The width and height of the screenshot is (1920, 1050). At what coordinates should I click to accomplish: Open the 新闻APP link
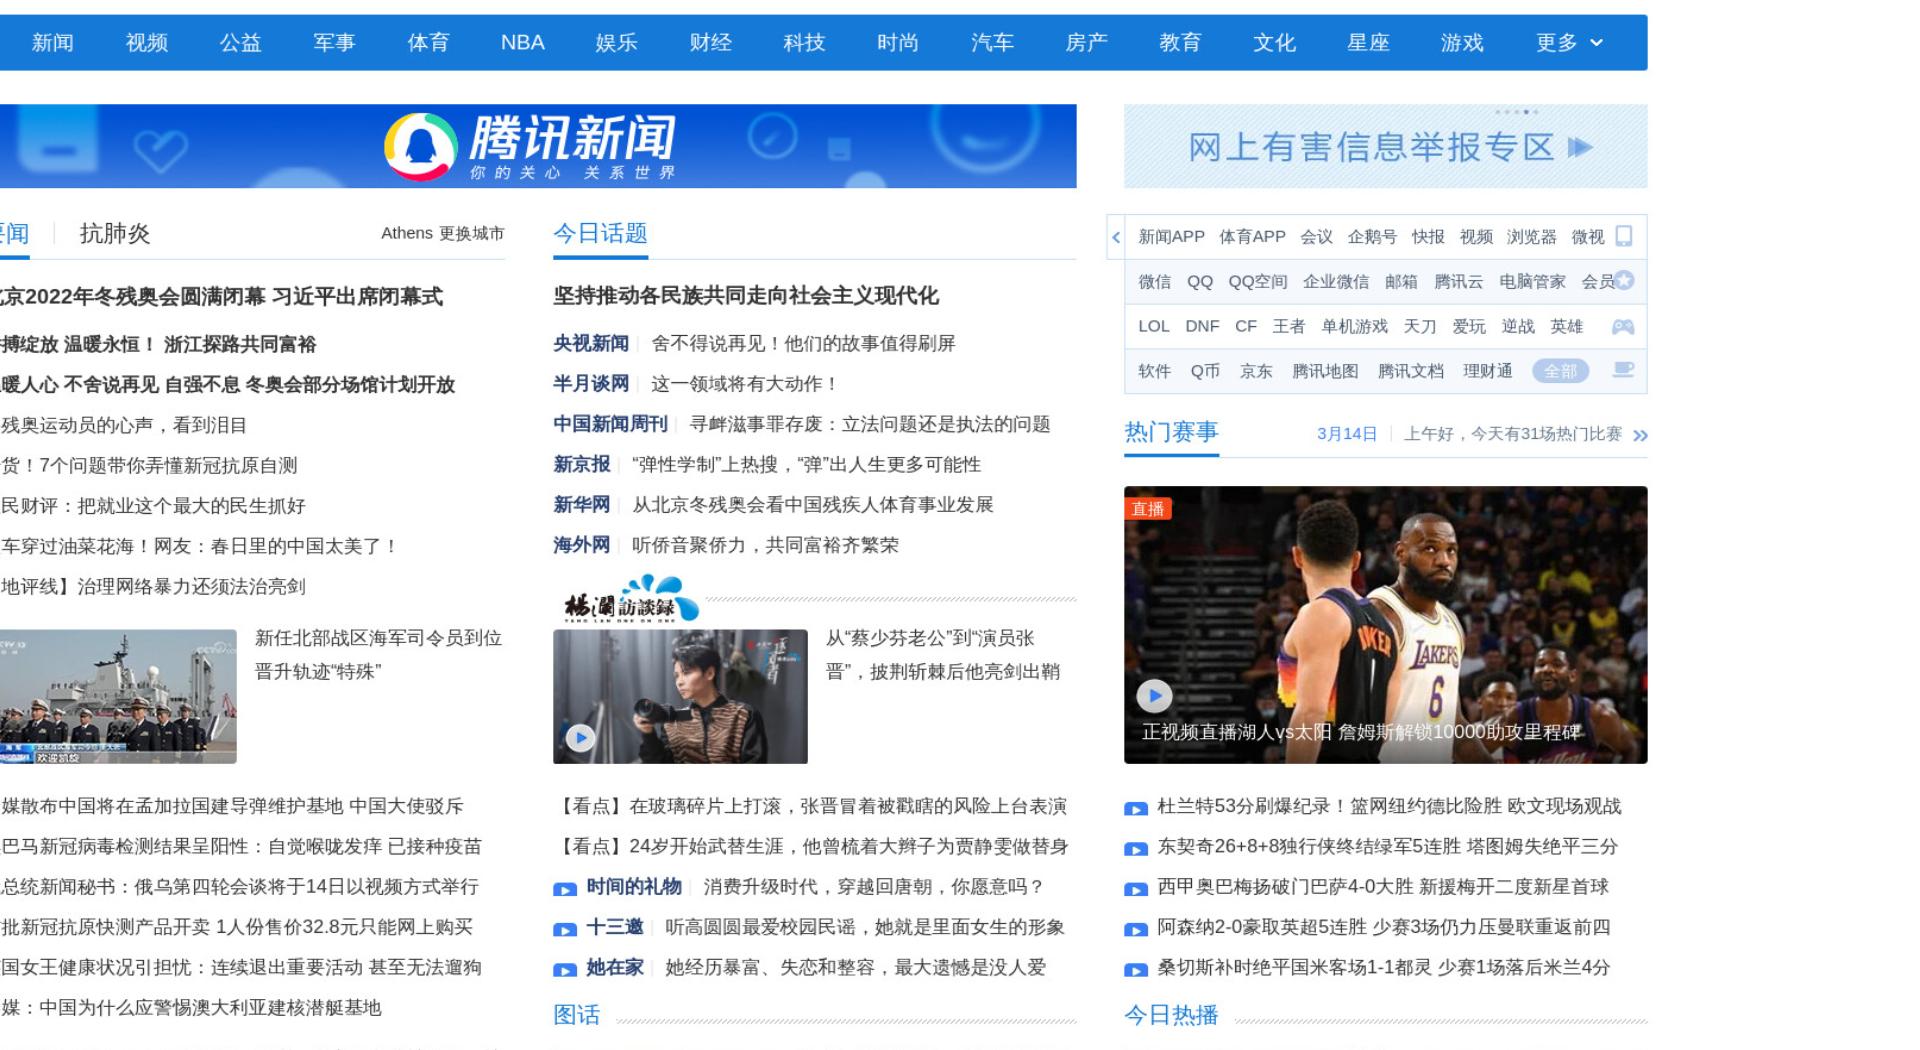pos(1171,236)
